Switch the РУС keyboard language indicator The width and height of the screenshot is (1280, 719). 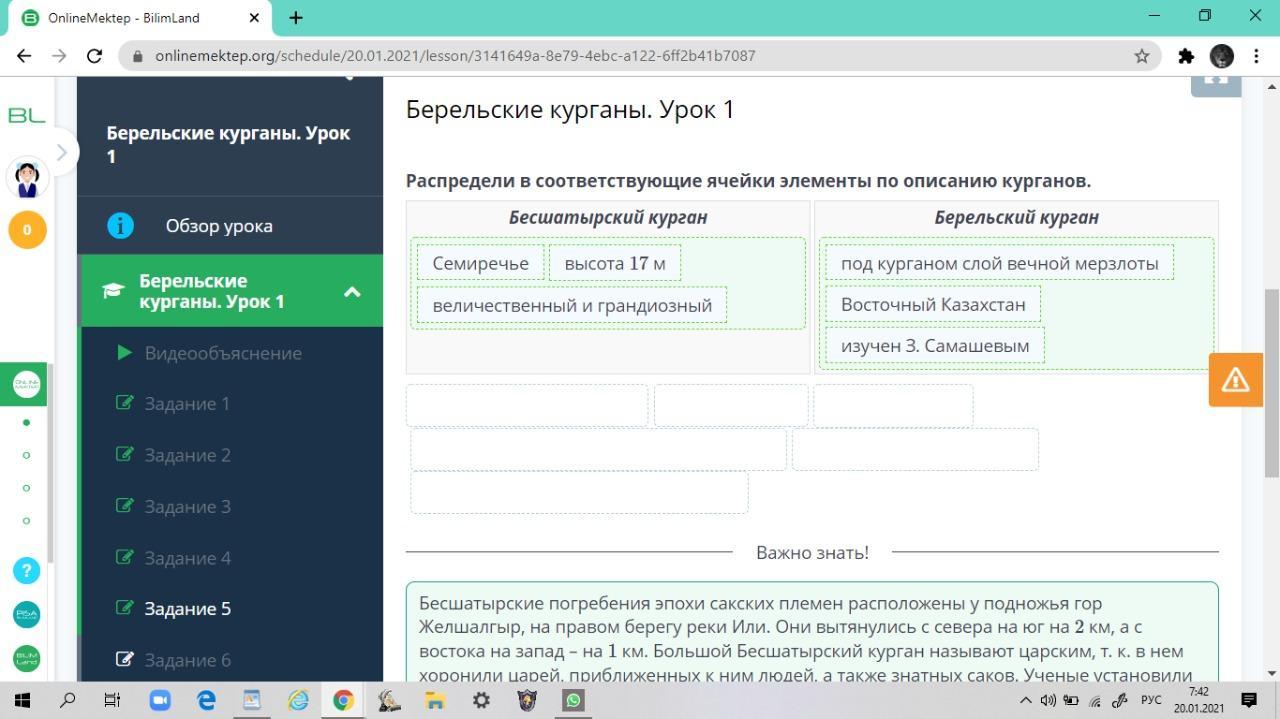[x=1151, y=700]
